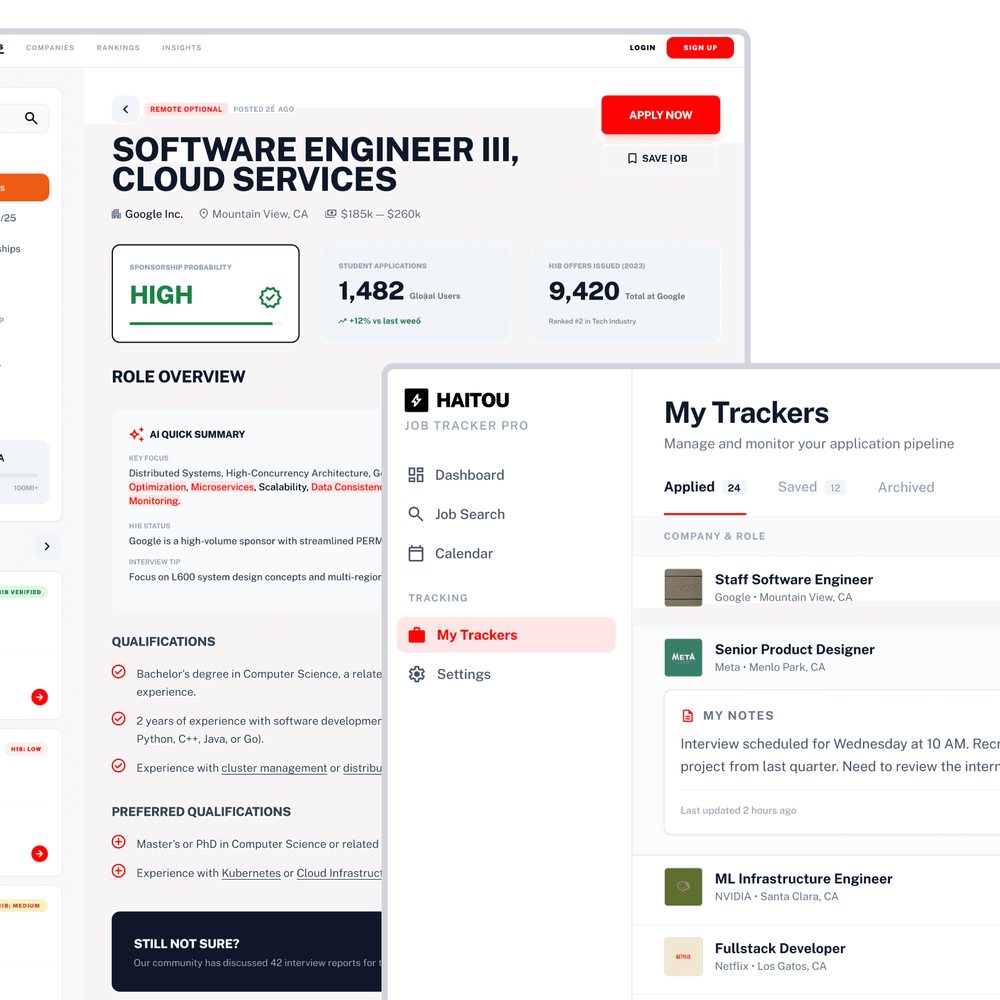Click the Meta company logo thumbnail
The height and width of the screenshot is (1000, 1000).
683,658
